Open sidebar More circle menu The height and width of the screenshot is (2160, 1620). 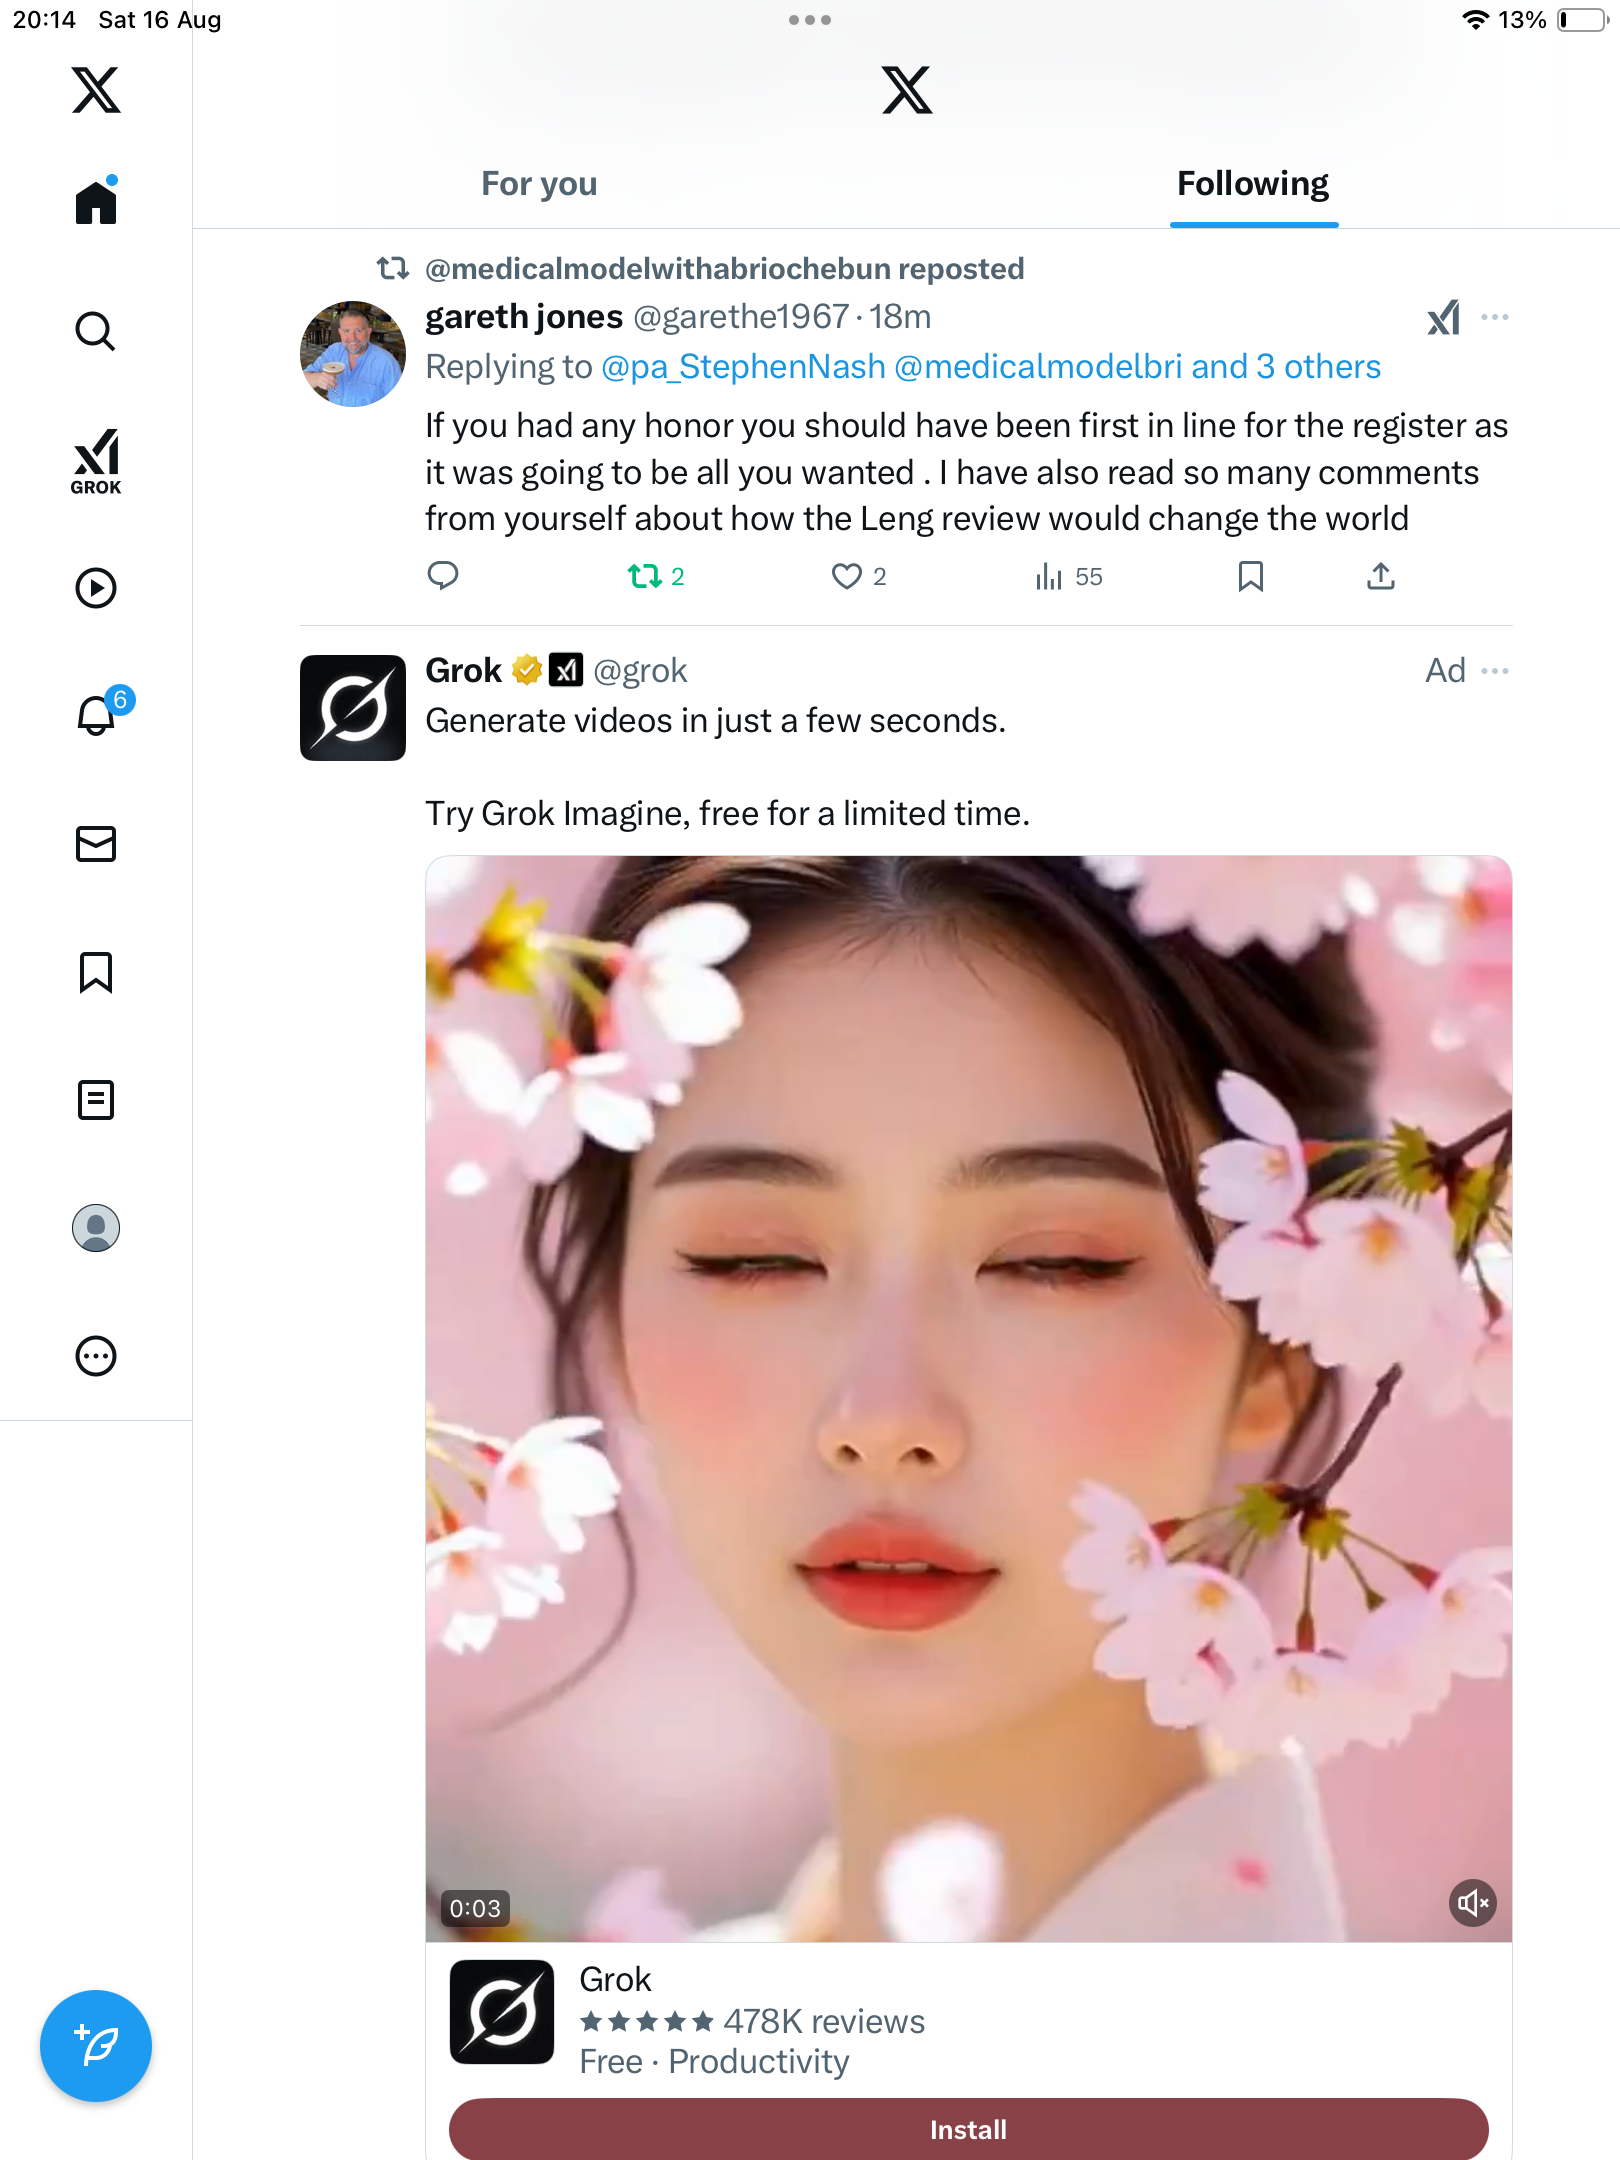pyautogui.click(x=96, y=1356)
